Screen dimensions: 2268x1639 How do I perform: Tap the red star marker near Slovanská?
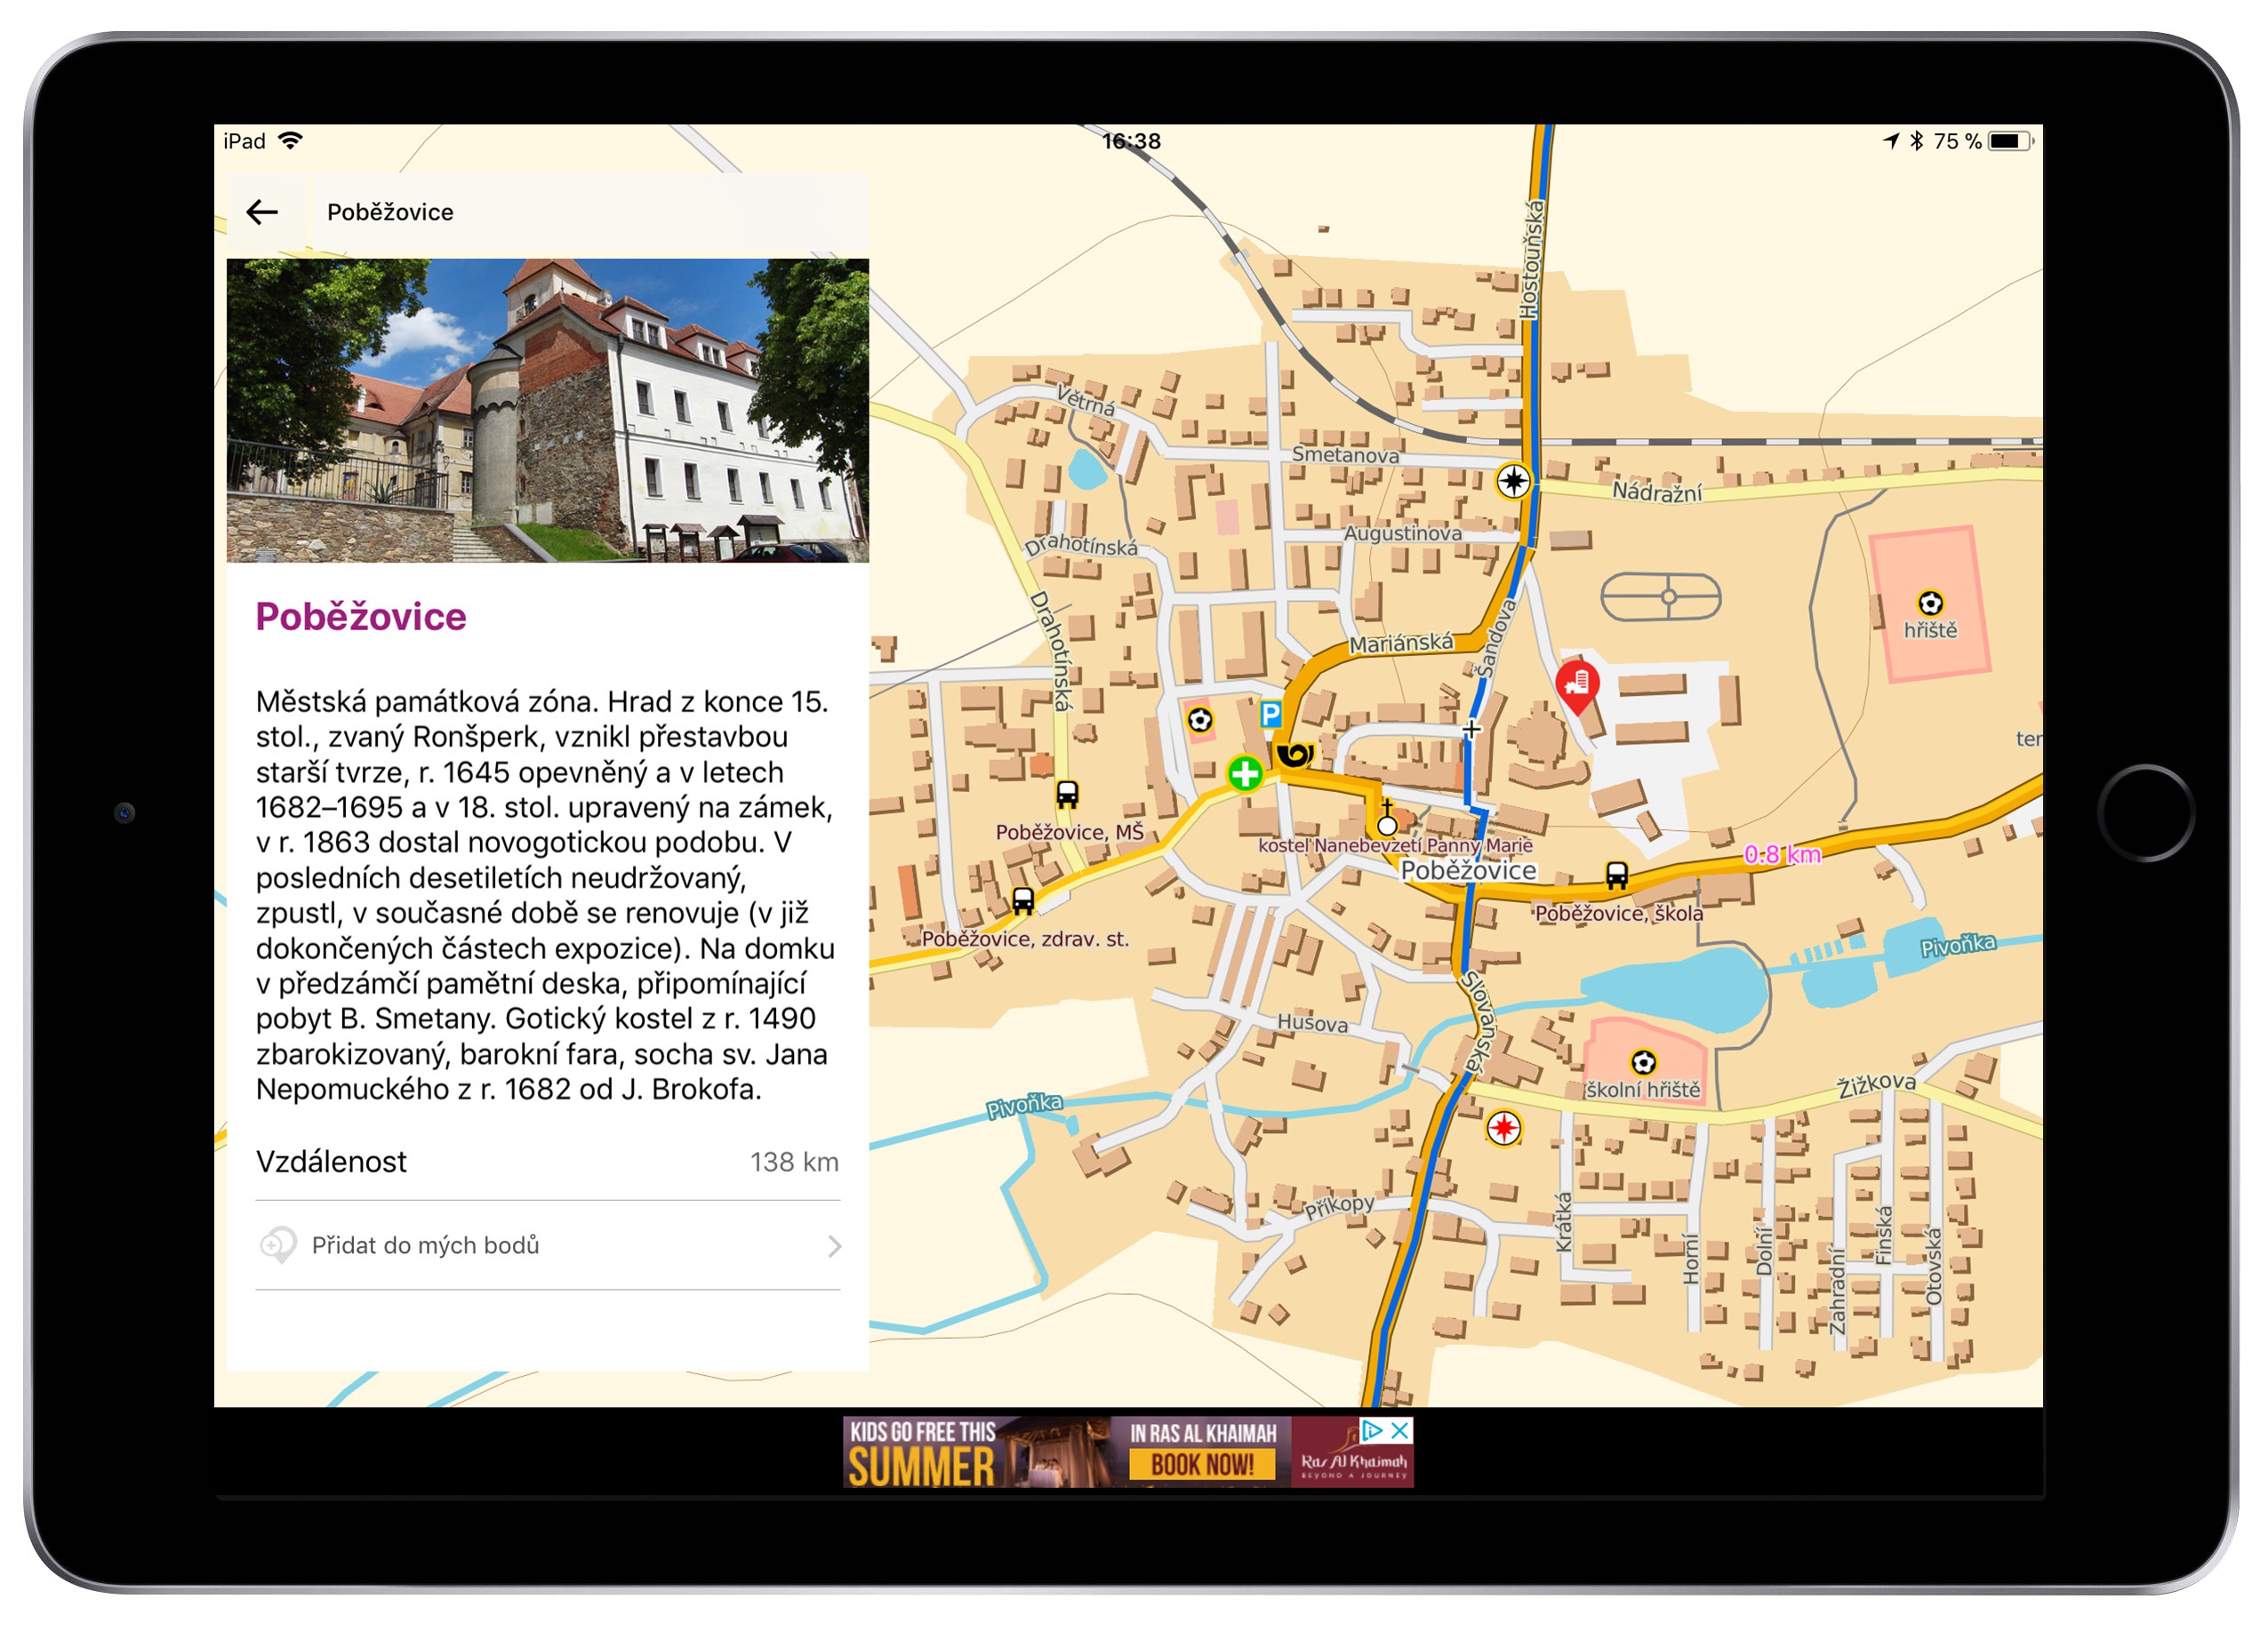[x=1503, y=1128]
